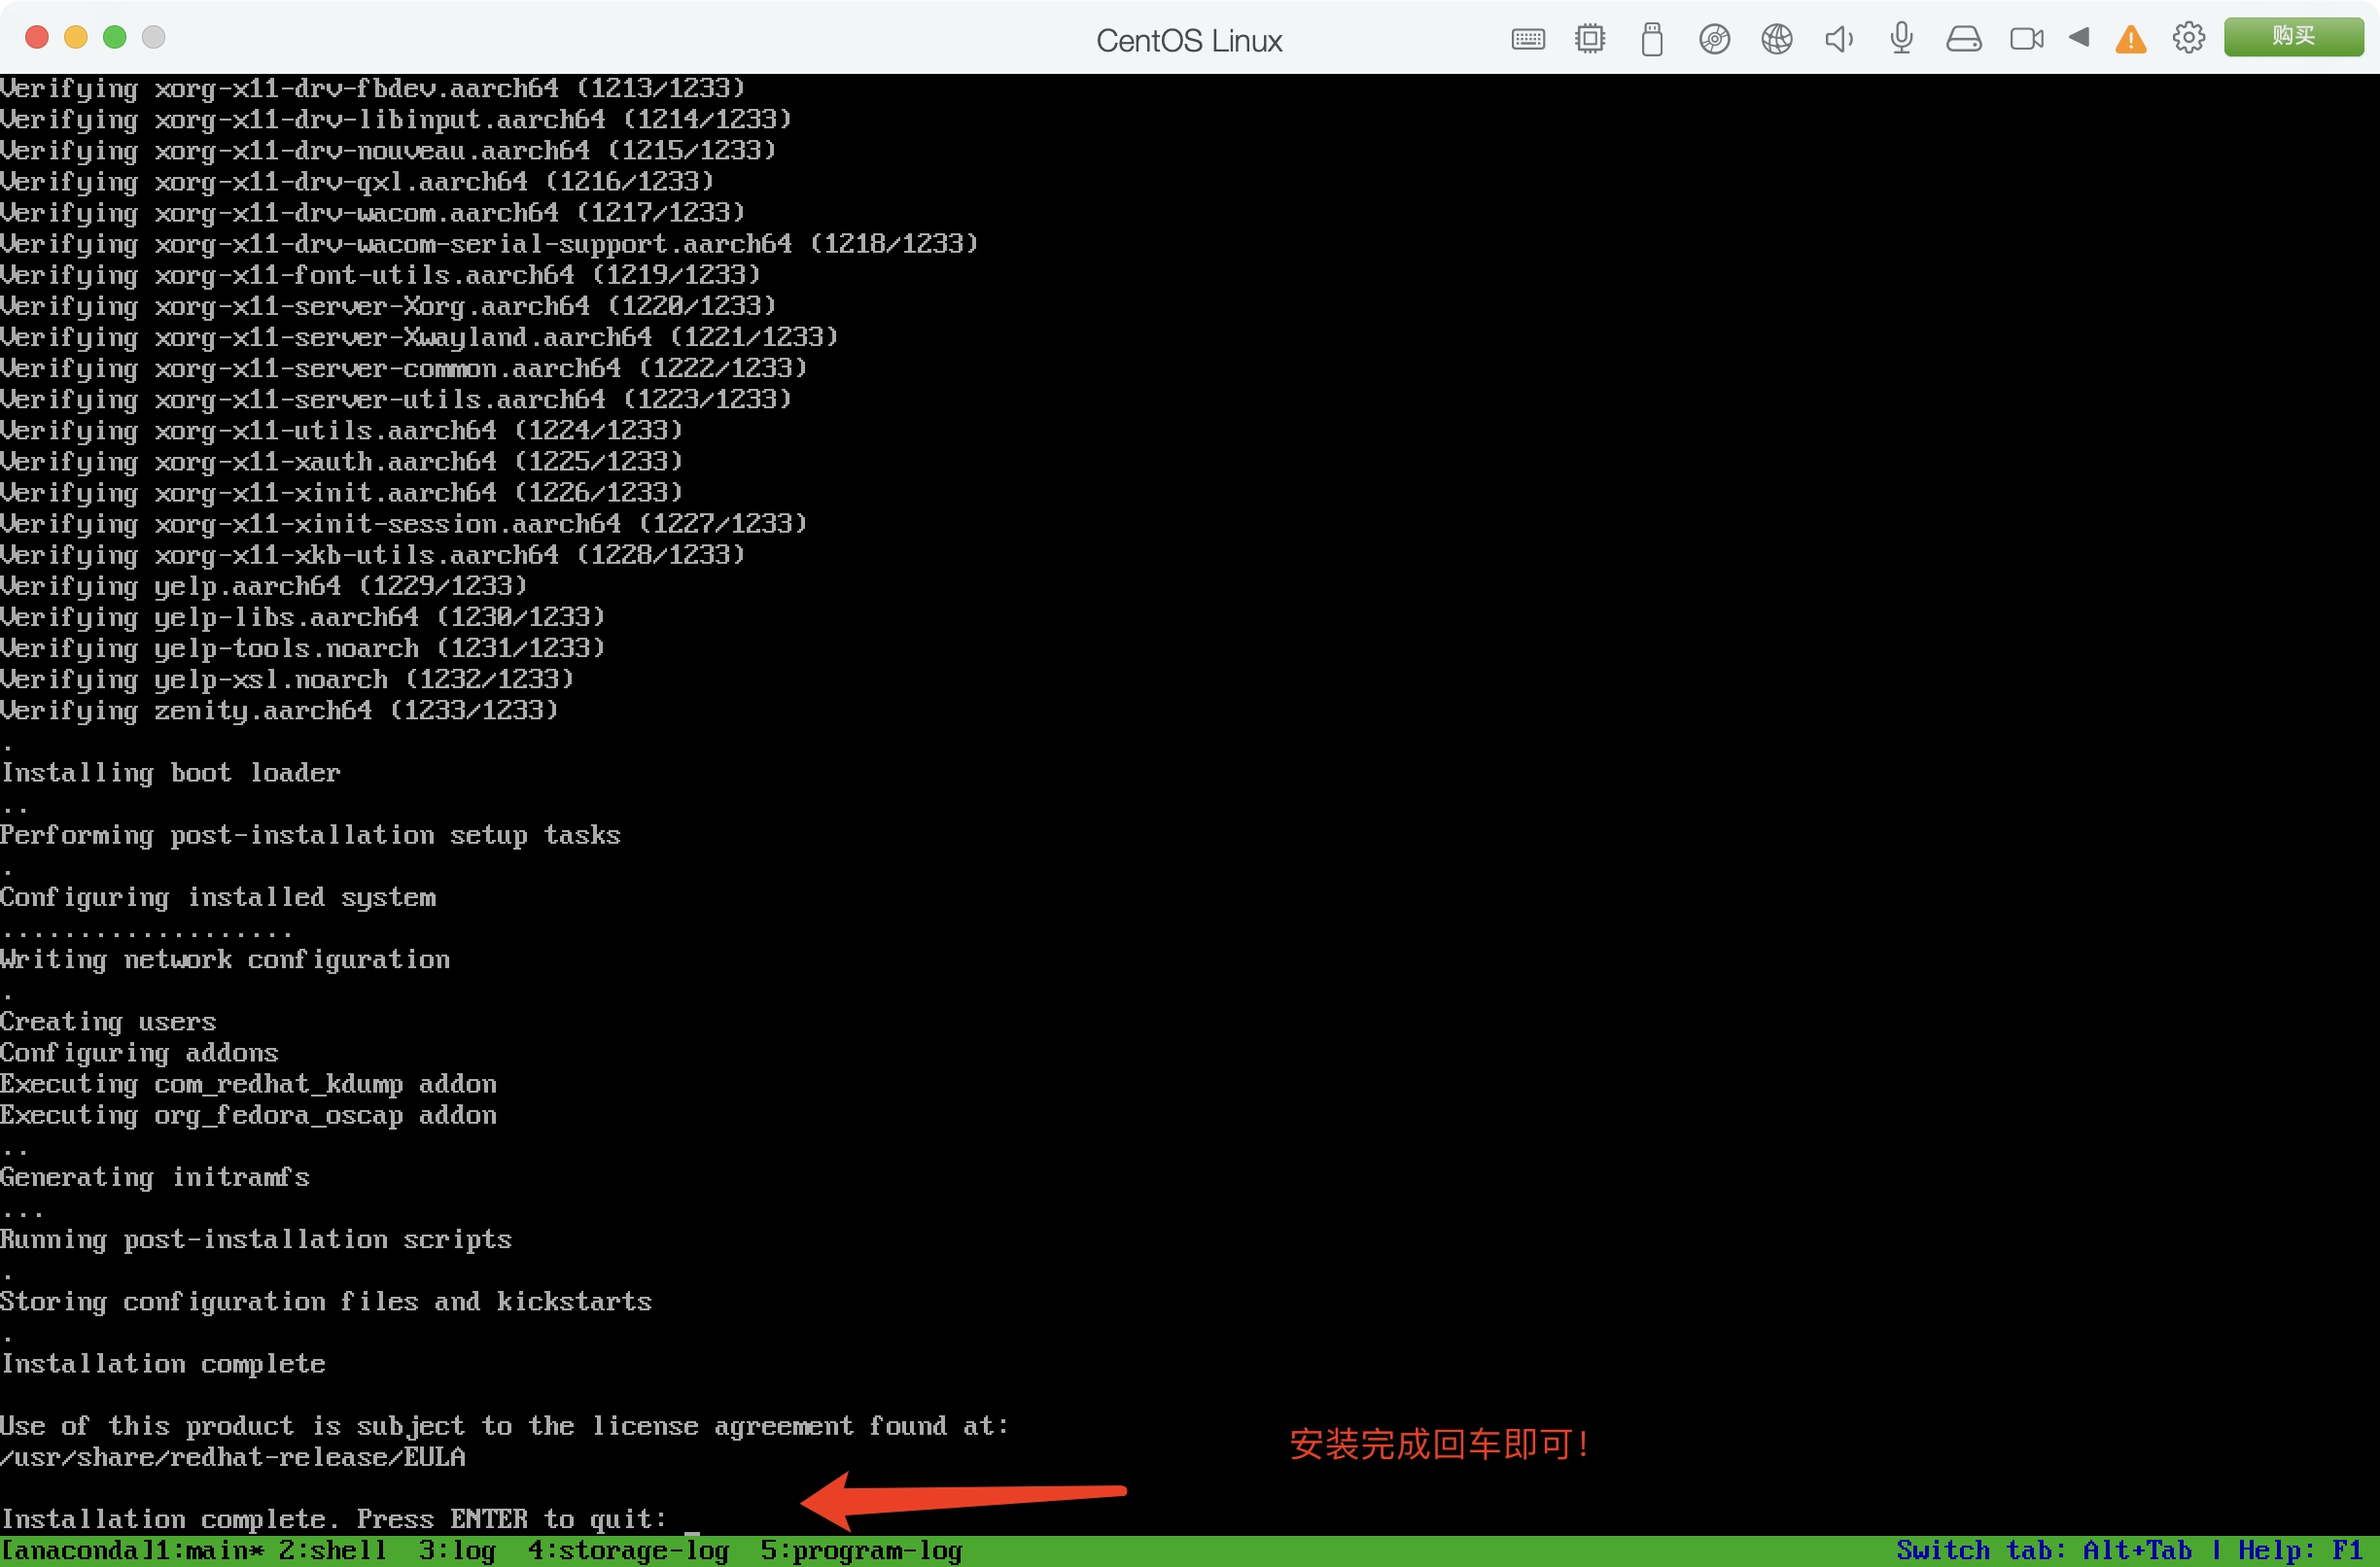This screenshot has width=2380, height=1567.
Task: Click the green 购买 purchase button
Action: pyautogui.click(x=2293, y=37)
